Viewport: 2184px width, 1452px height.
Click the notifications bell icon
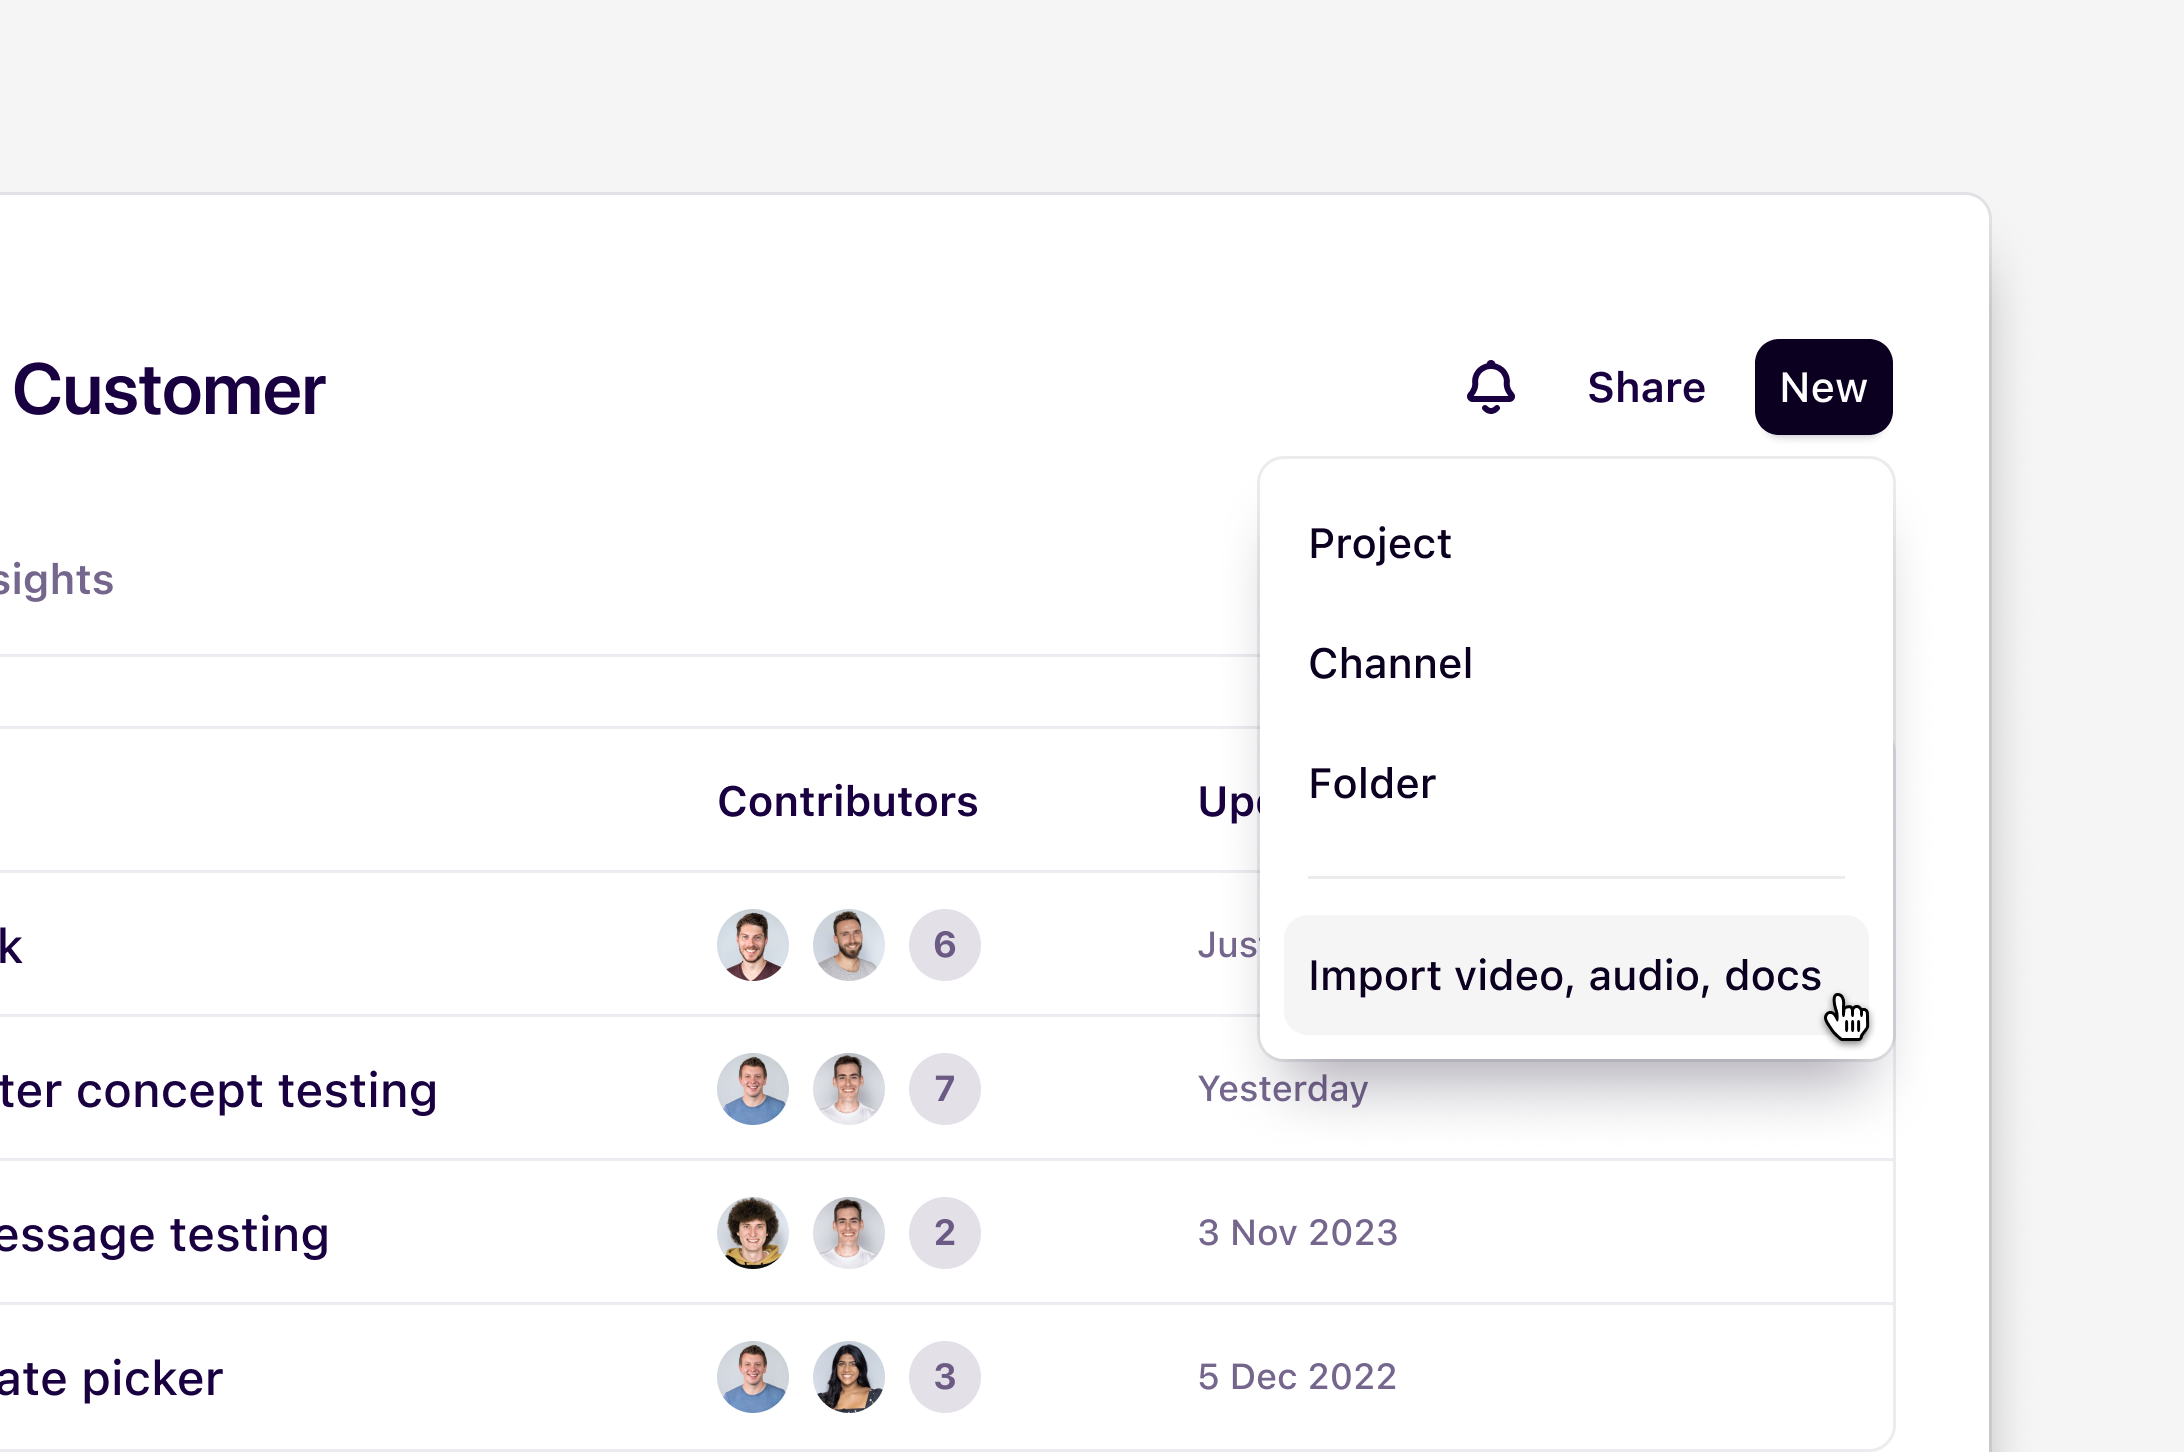pos(1490,387)
